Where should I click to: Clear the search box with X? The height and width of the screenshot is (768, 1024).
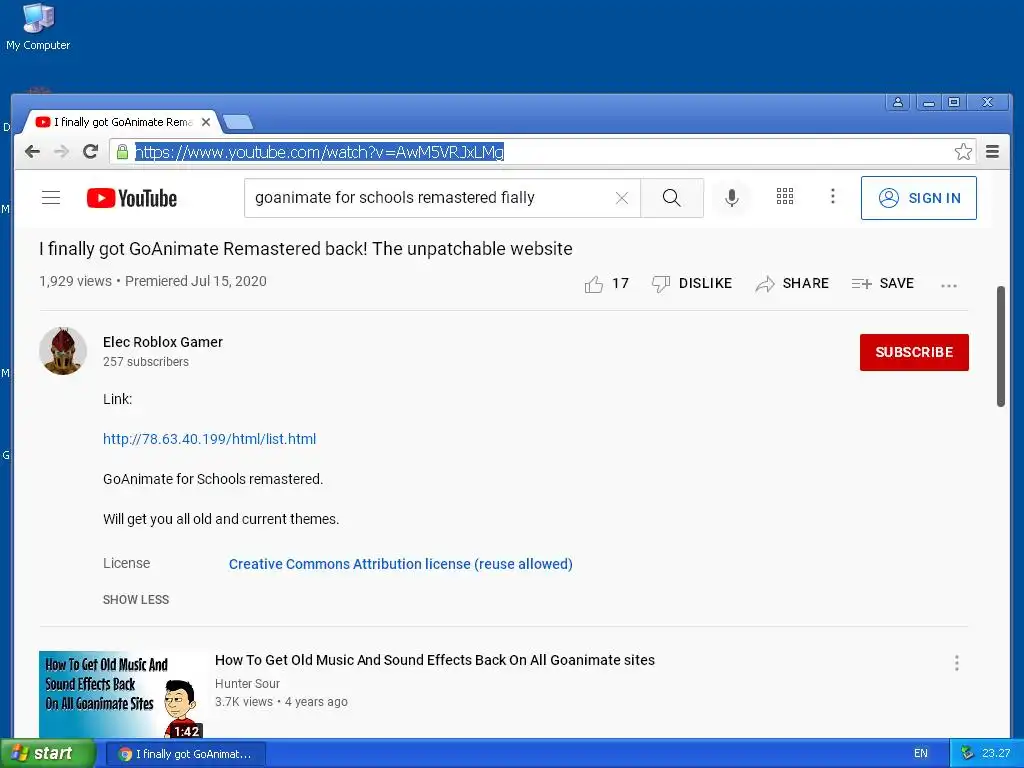(x=622, y=198)
